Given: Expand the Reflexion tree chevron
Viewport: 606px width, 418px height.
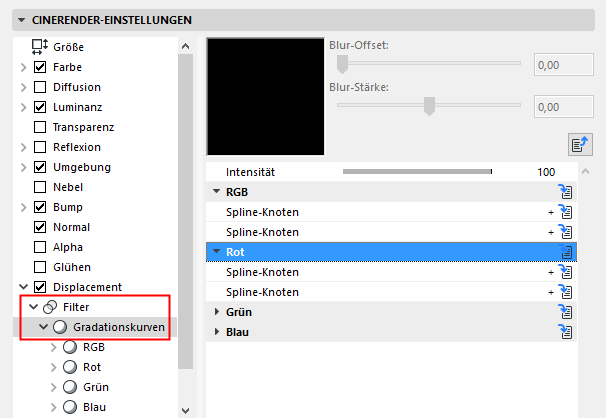Looking at the screenshot, I should tap(24, 147).
